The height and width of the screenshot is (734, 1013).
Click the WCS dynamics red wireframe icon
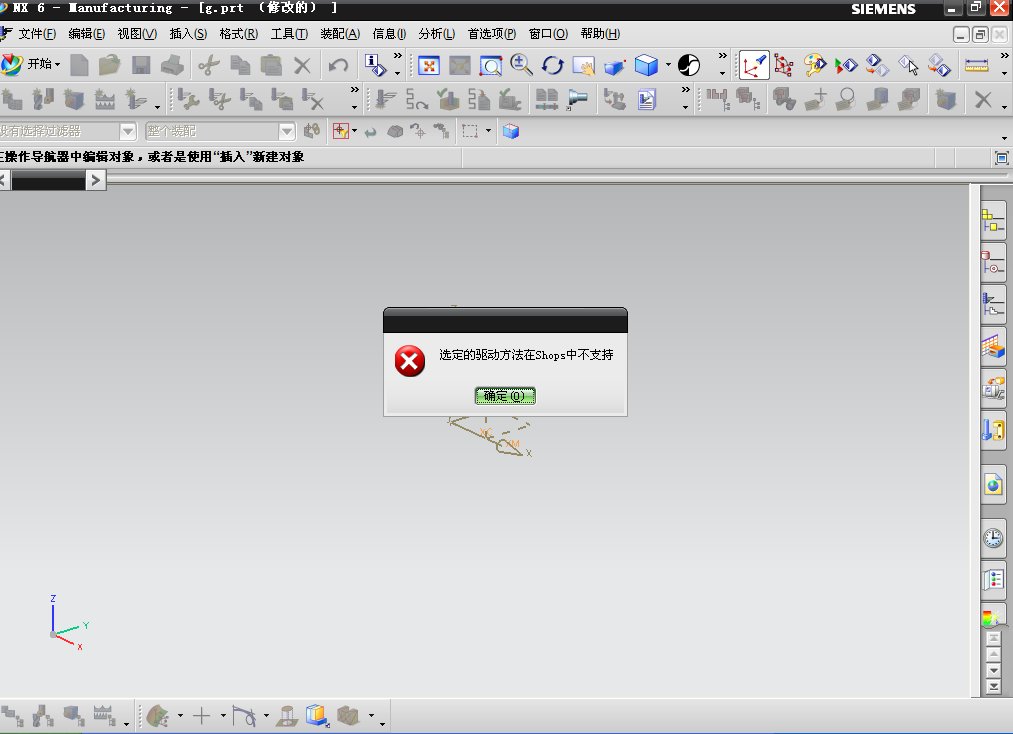tap(784, 65)
